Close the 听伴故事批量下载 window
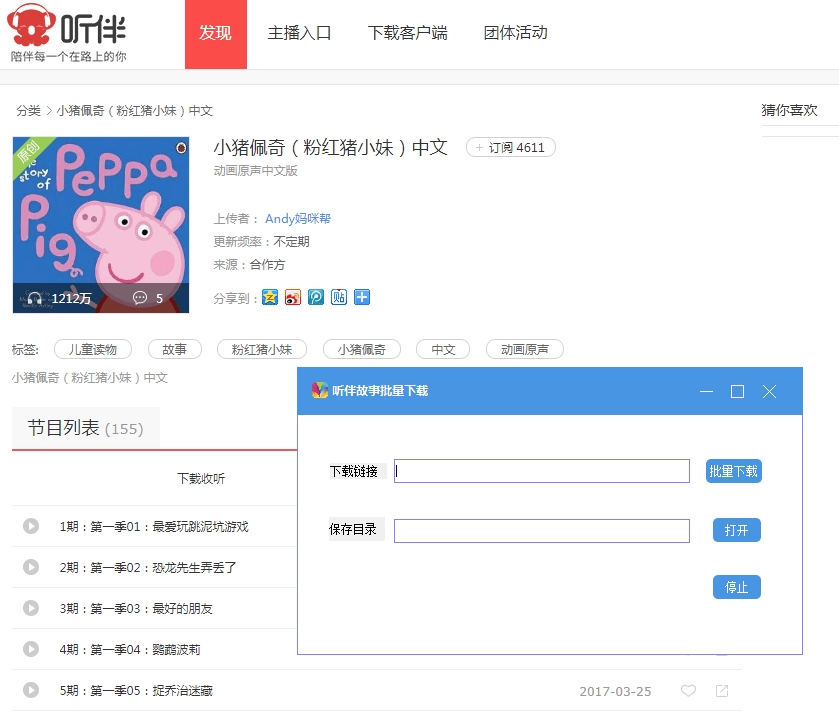This screenshot has height=716, width=839. [x=769, y=392]
